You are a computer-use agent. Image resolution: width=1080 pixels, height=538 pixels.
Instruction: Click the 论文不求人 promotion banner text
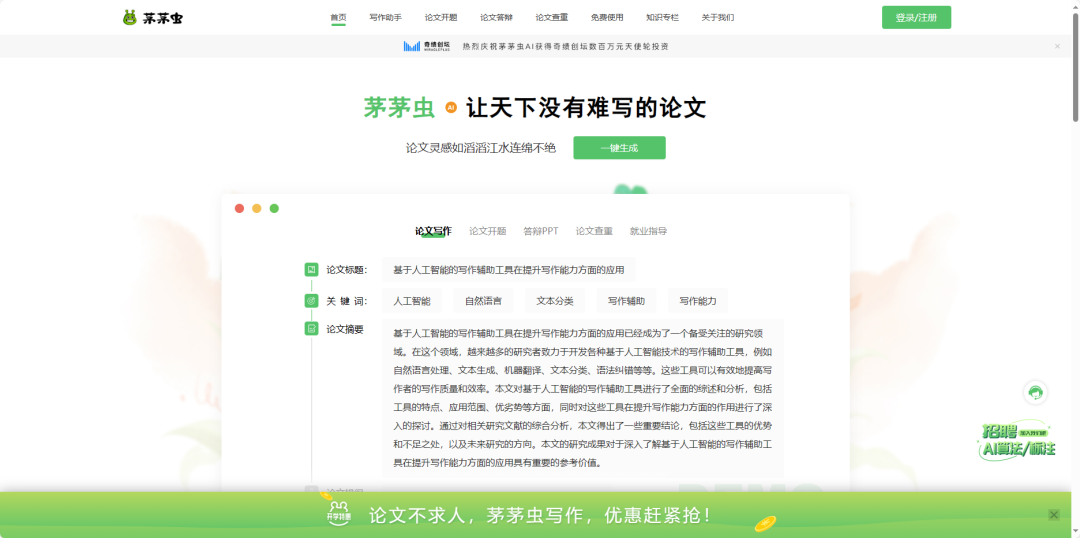tap(540, 515)
